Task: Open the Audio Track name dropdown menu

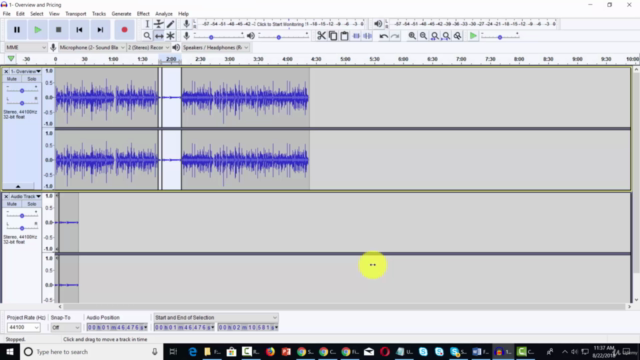Action: coord(25,196)
